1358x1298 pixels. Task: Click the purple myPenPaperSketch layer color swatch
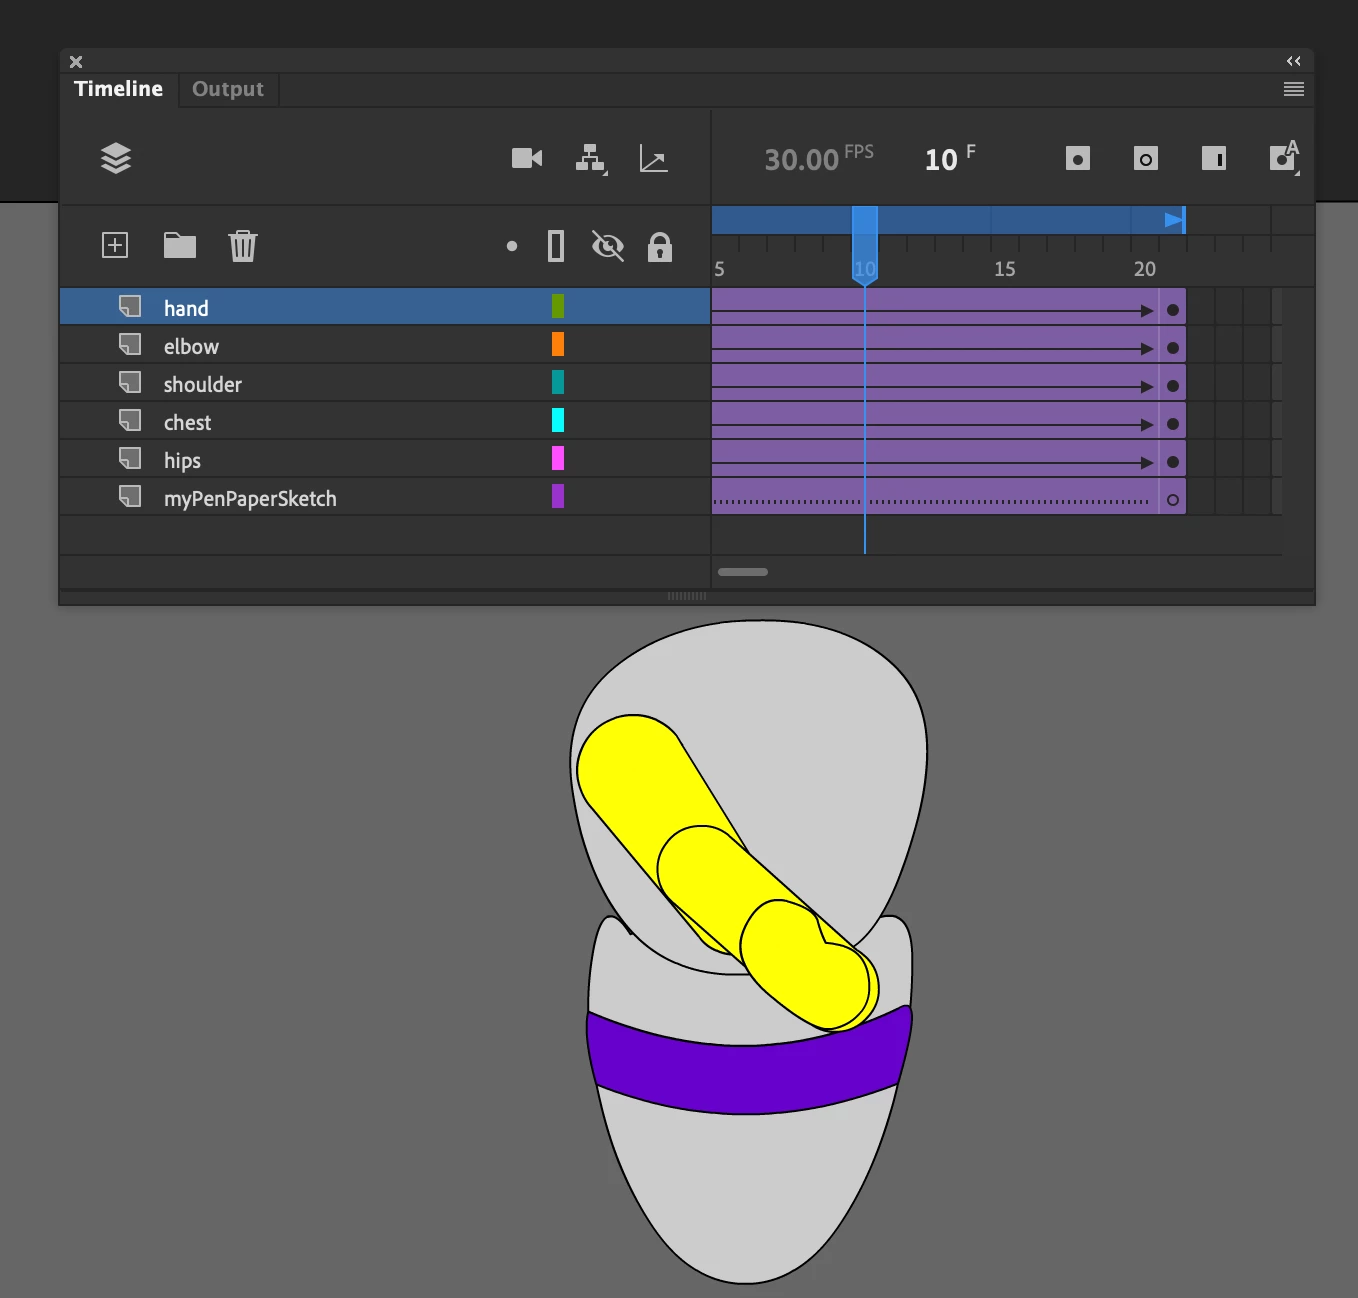[x=558, y=496]
